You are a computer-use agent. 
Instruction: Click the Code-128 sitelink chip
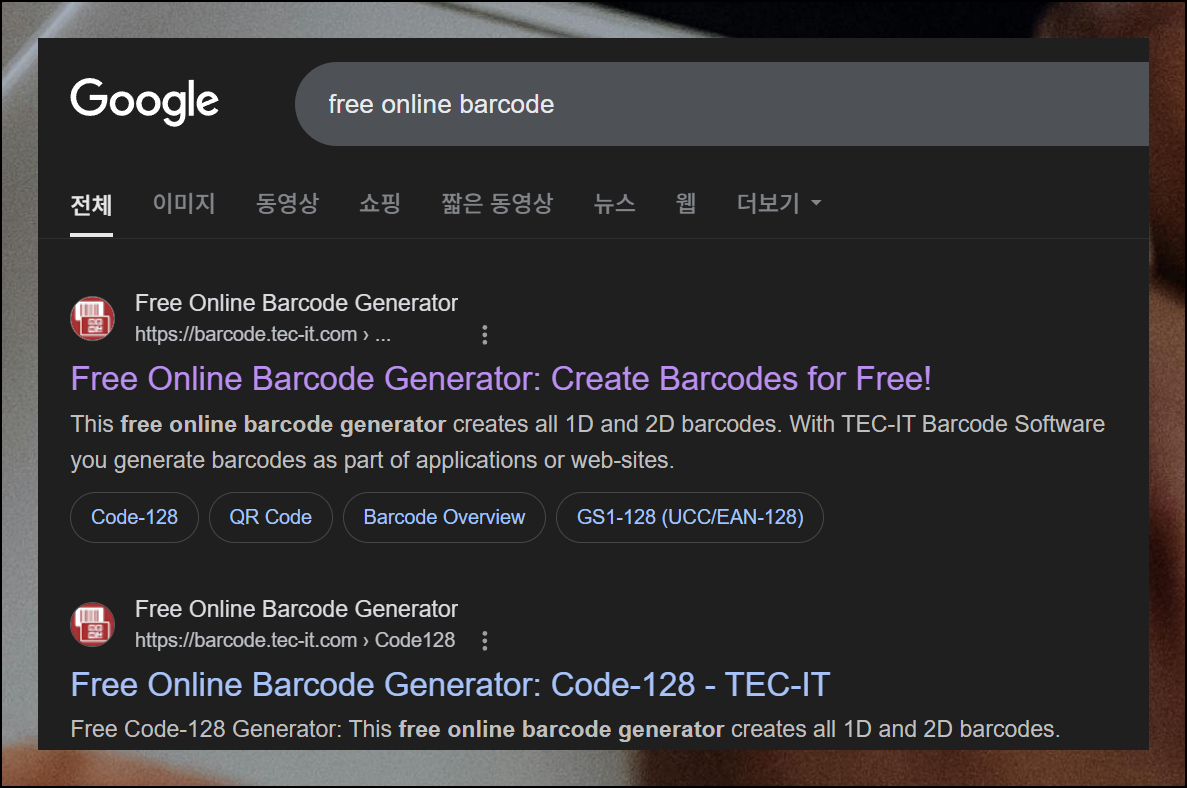pyautogui.click(x=134, y=517)
